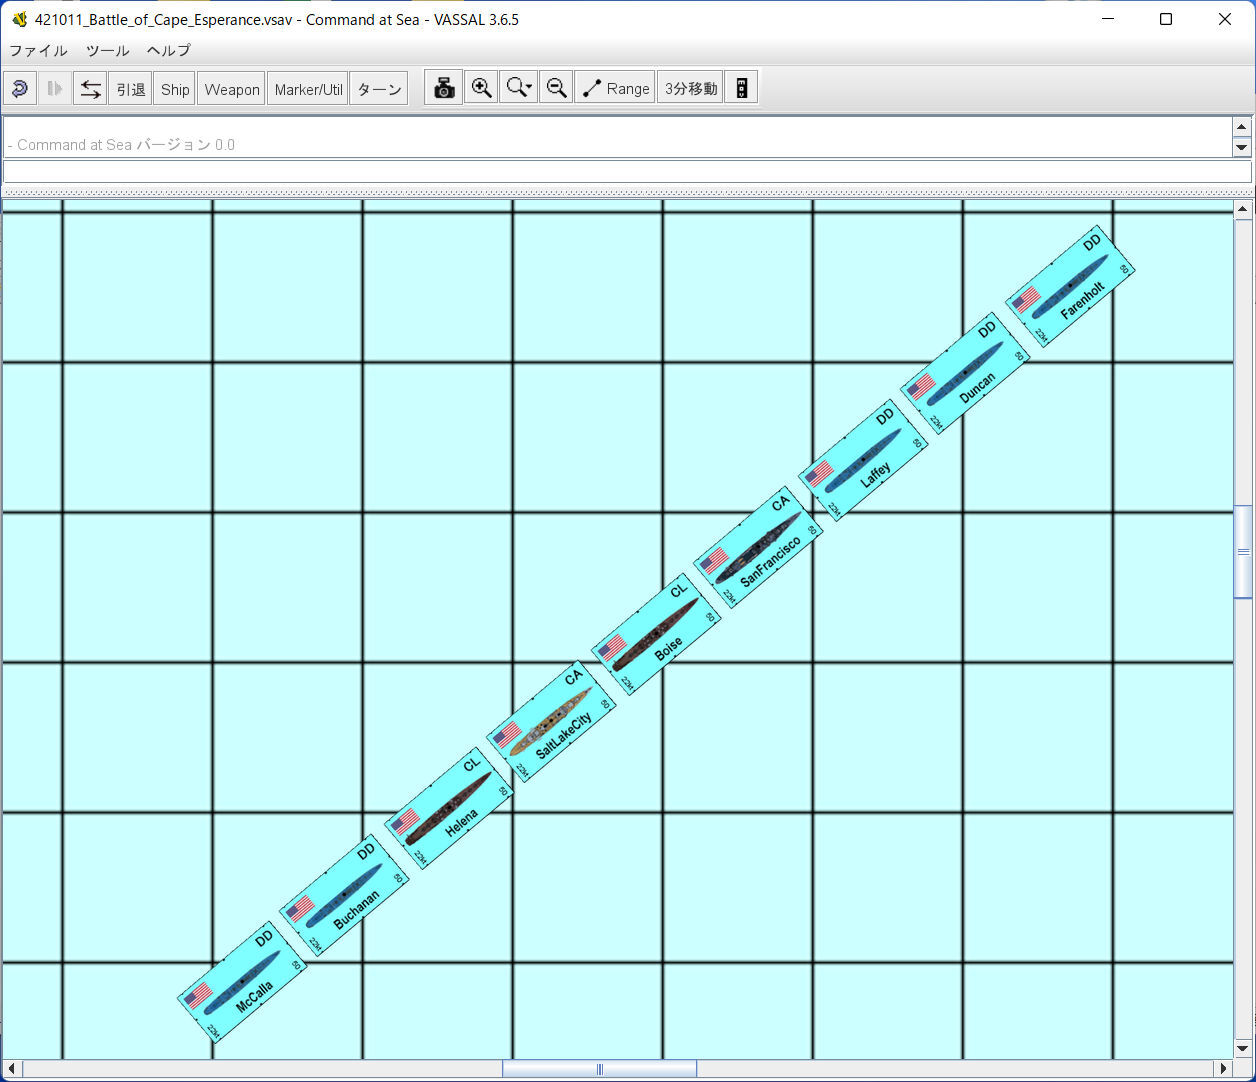The image size is (1256, 1082).
Task: Click the chat log scroll down arrow
Action: [x=1242, y=147]
